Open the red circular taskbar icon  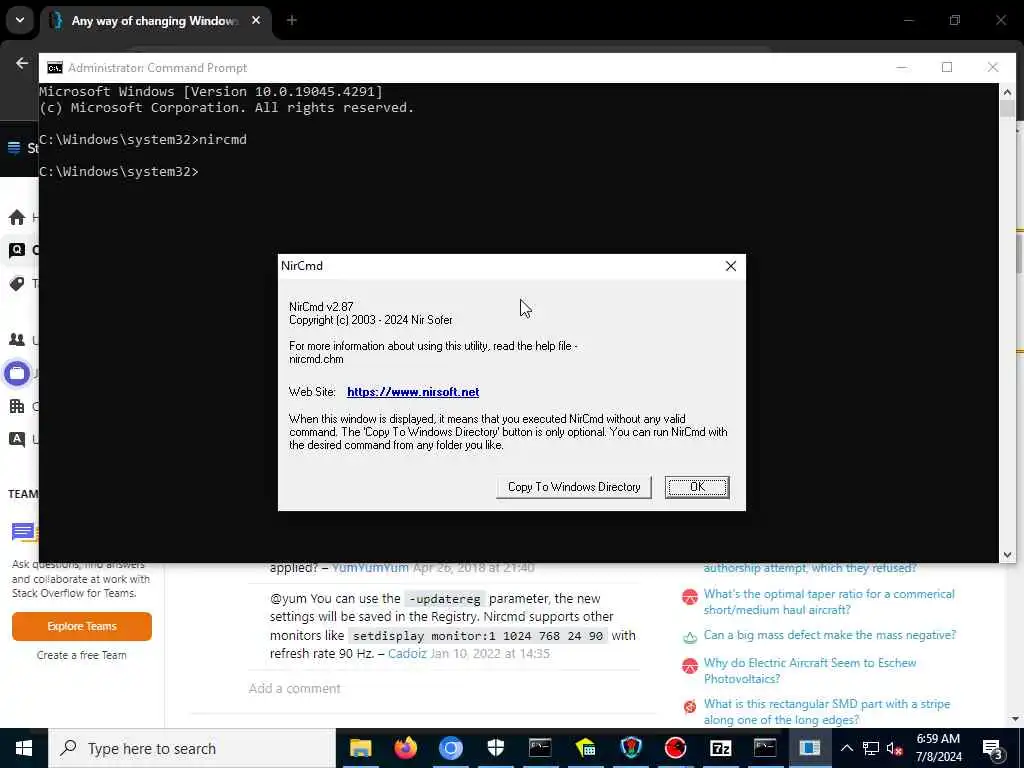[675, 748]
